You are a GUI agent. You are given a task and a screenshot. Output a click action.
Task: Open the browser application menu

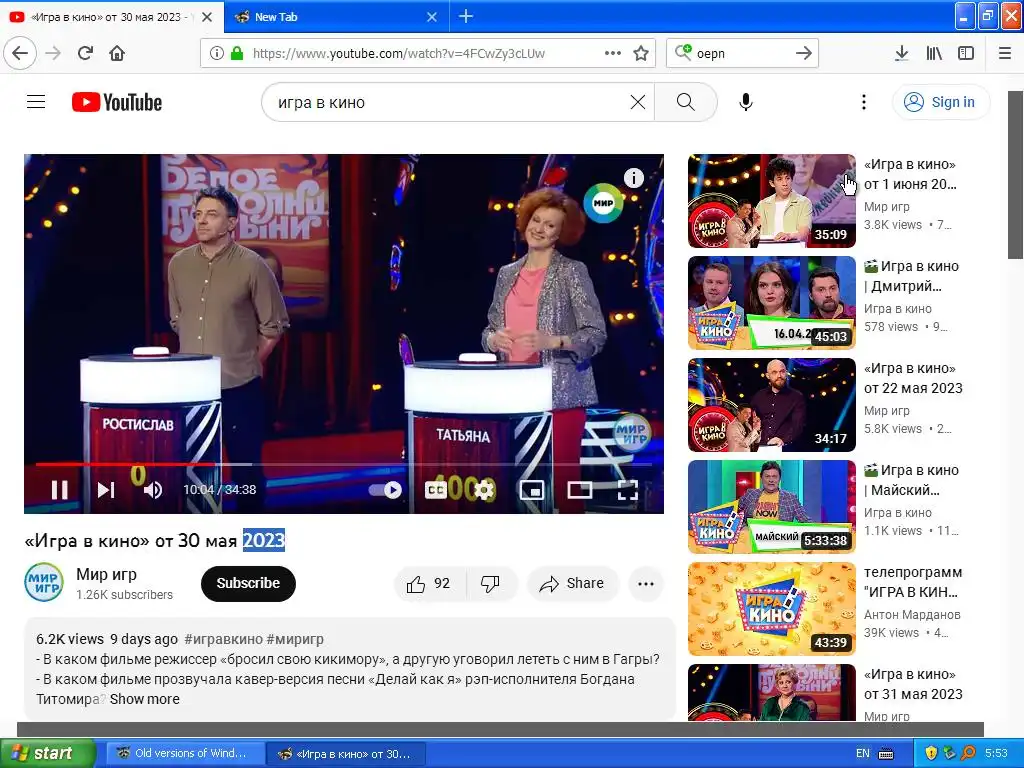point(1005,53)
